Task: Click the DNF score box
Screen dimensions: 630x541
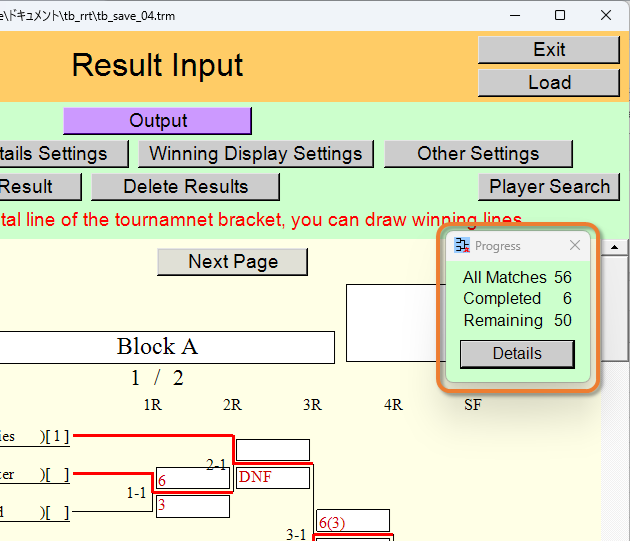Action: pyautogui.click(x=273, y=477)
